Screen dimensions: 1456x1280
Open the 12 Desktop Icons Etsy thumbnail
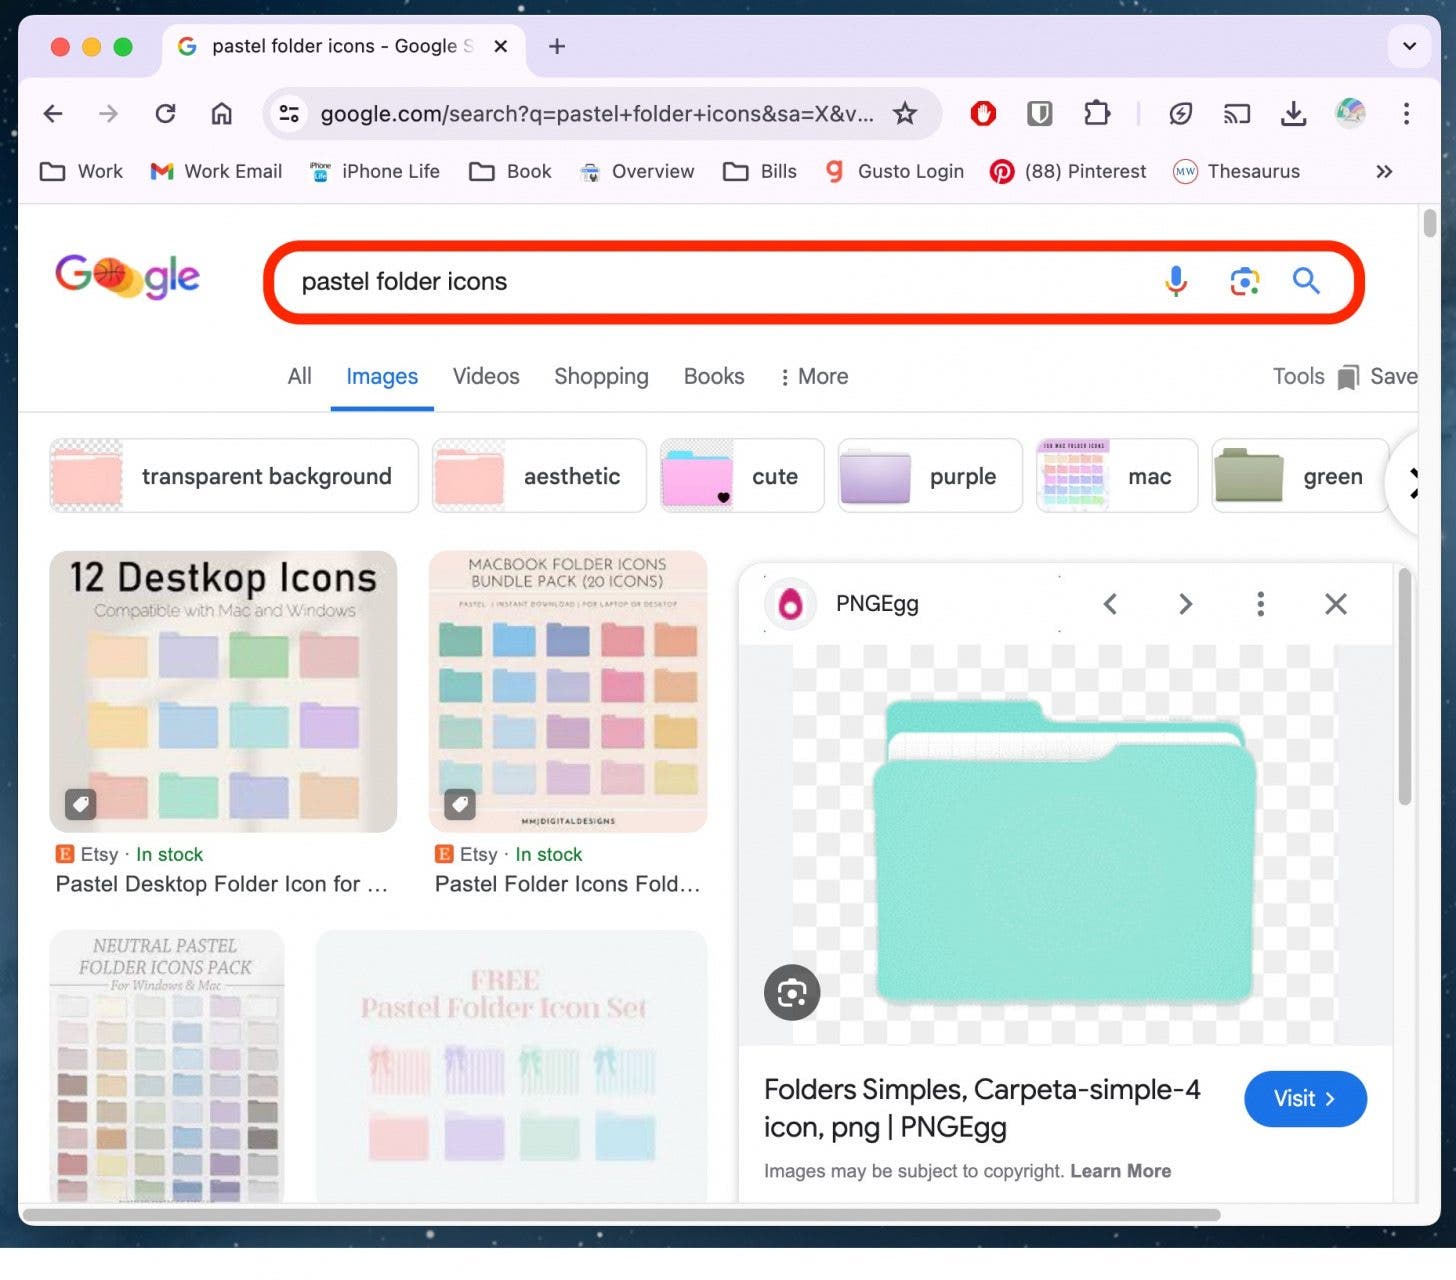(x=223, y=692)
